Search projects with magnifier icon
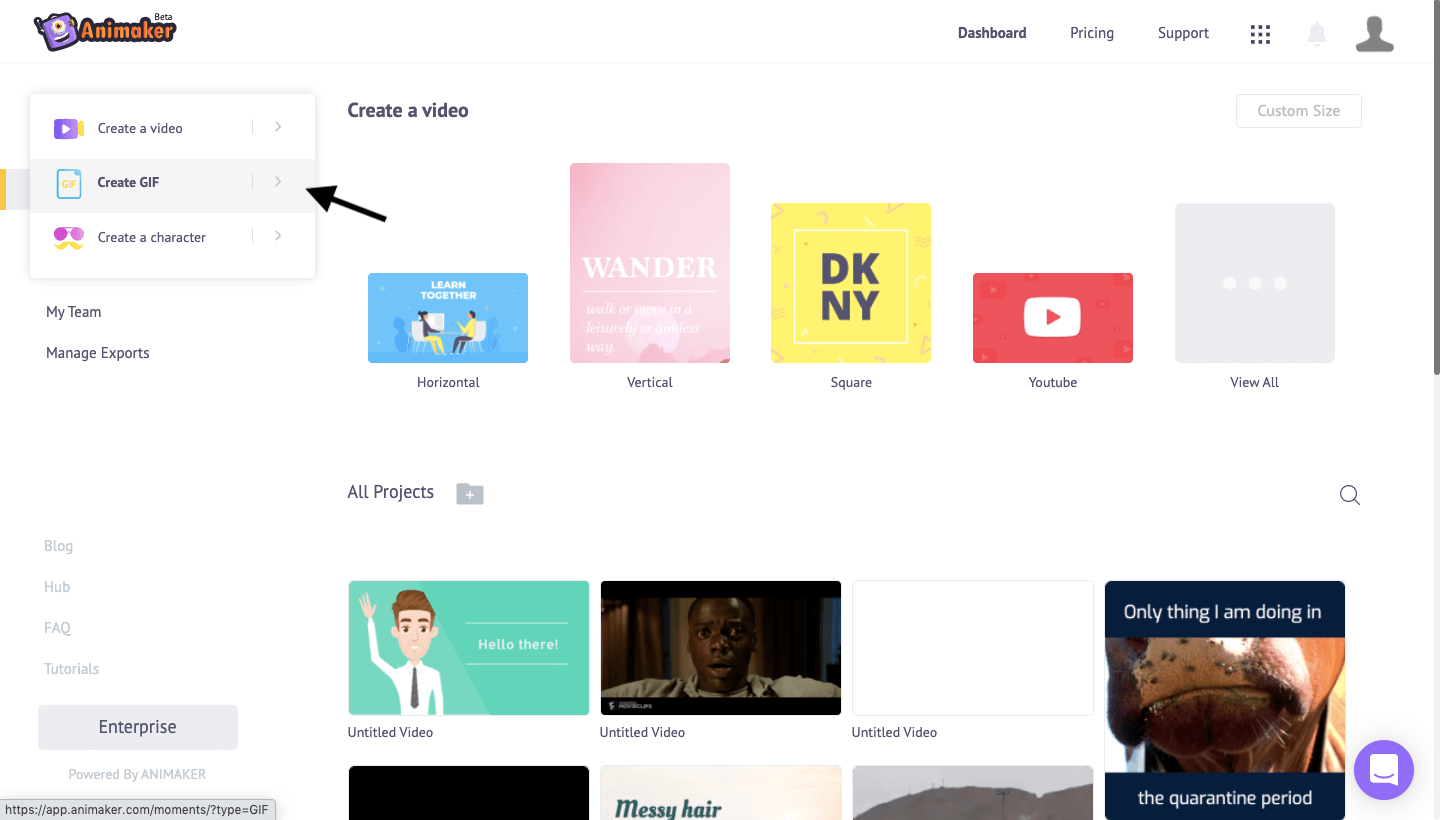The height and width of the screenshot is (820, 1440). click(x=1349, y=495)
